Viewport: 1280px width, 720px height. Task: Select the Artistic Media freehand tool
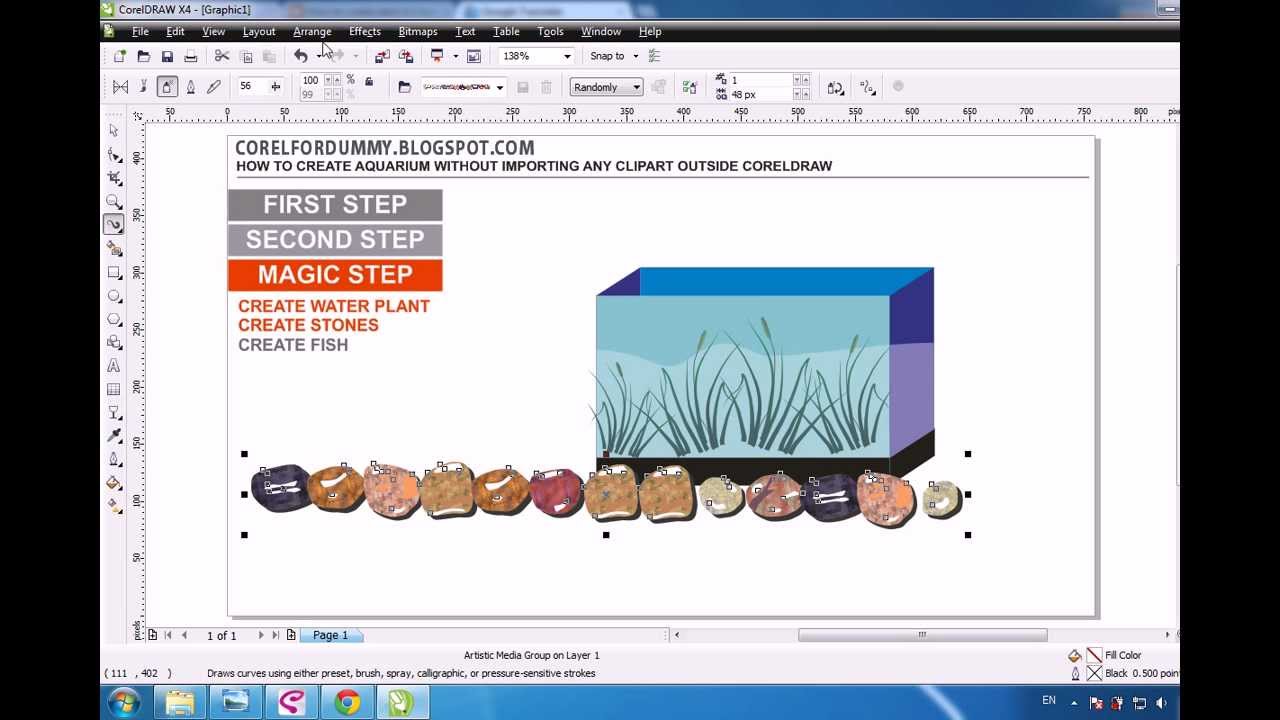point(114,225)
